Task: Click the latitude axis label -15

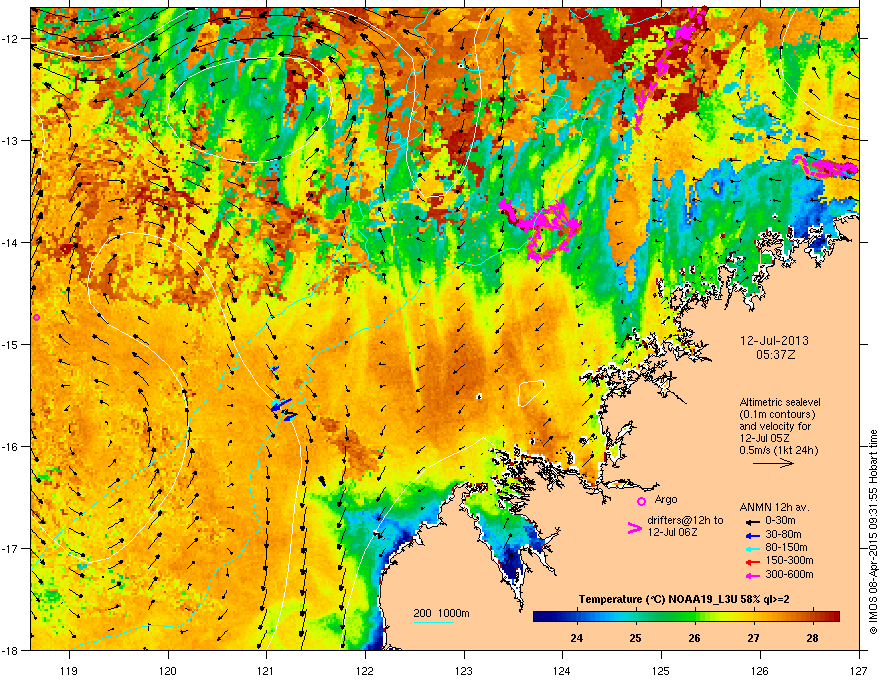Action: 11,344
